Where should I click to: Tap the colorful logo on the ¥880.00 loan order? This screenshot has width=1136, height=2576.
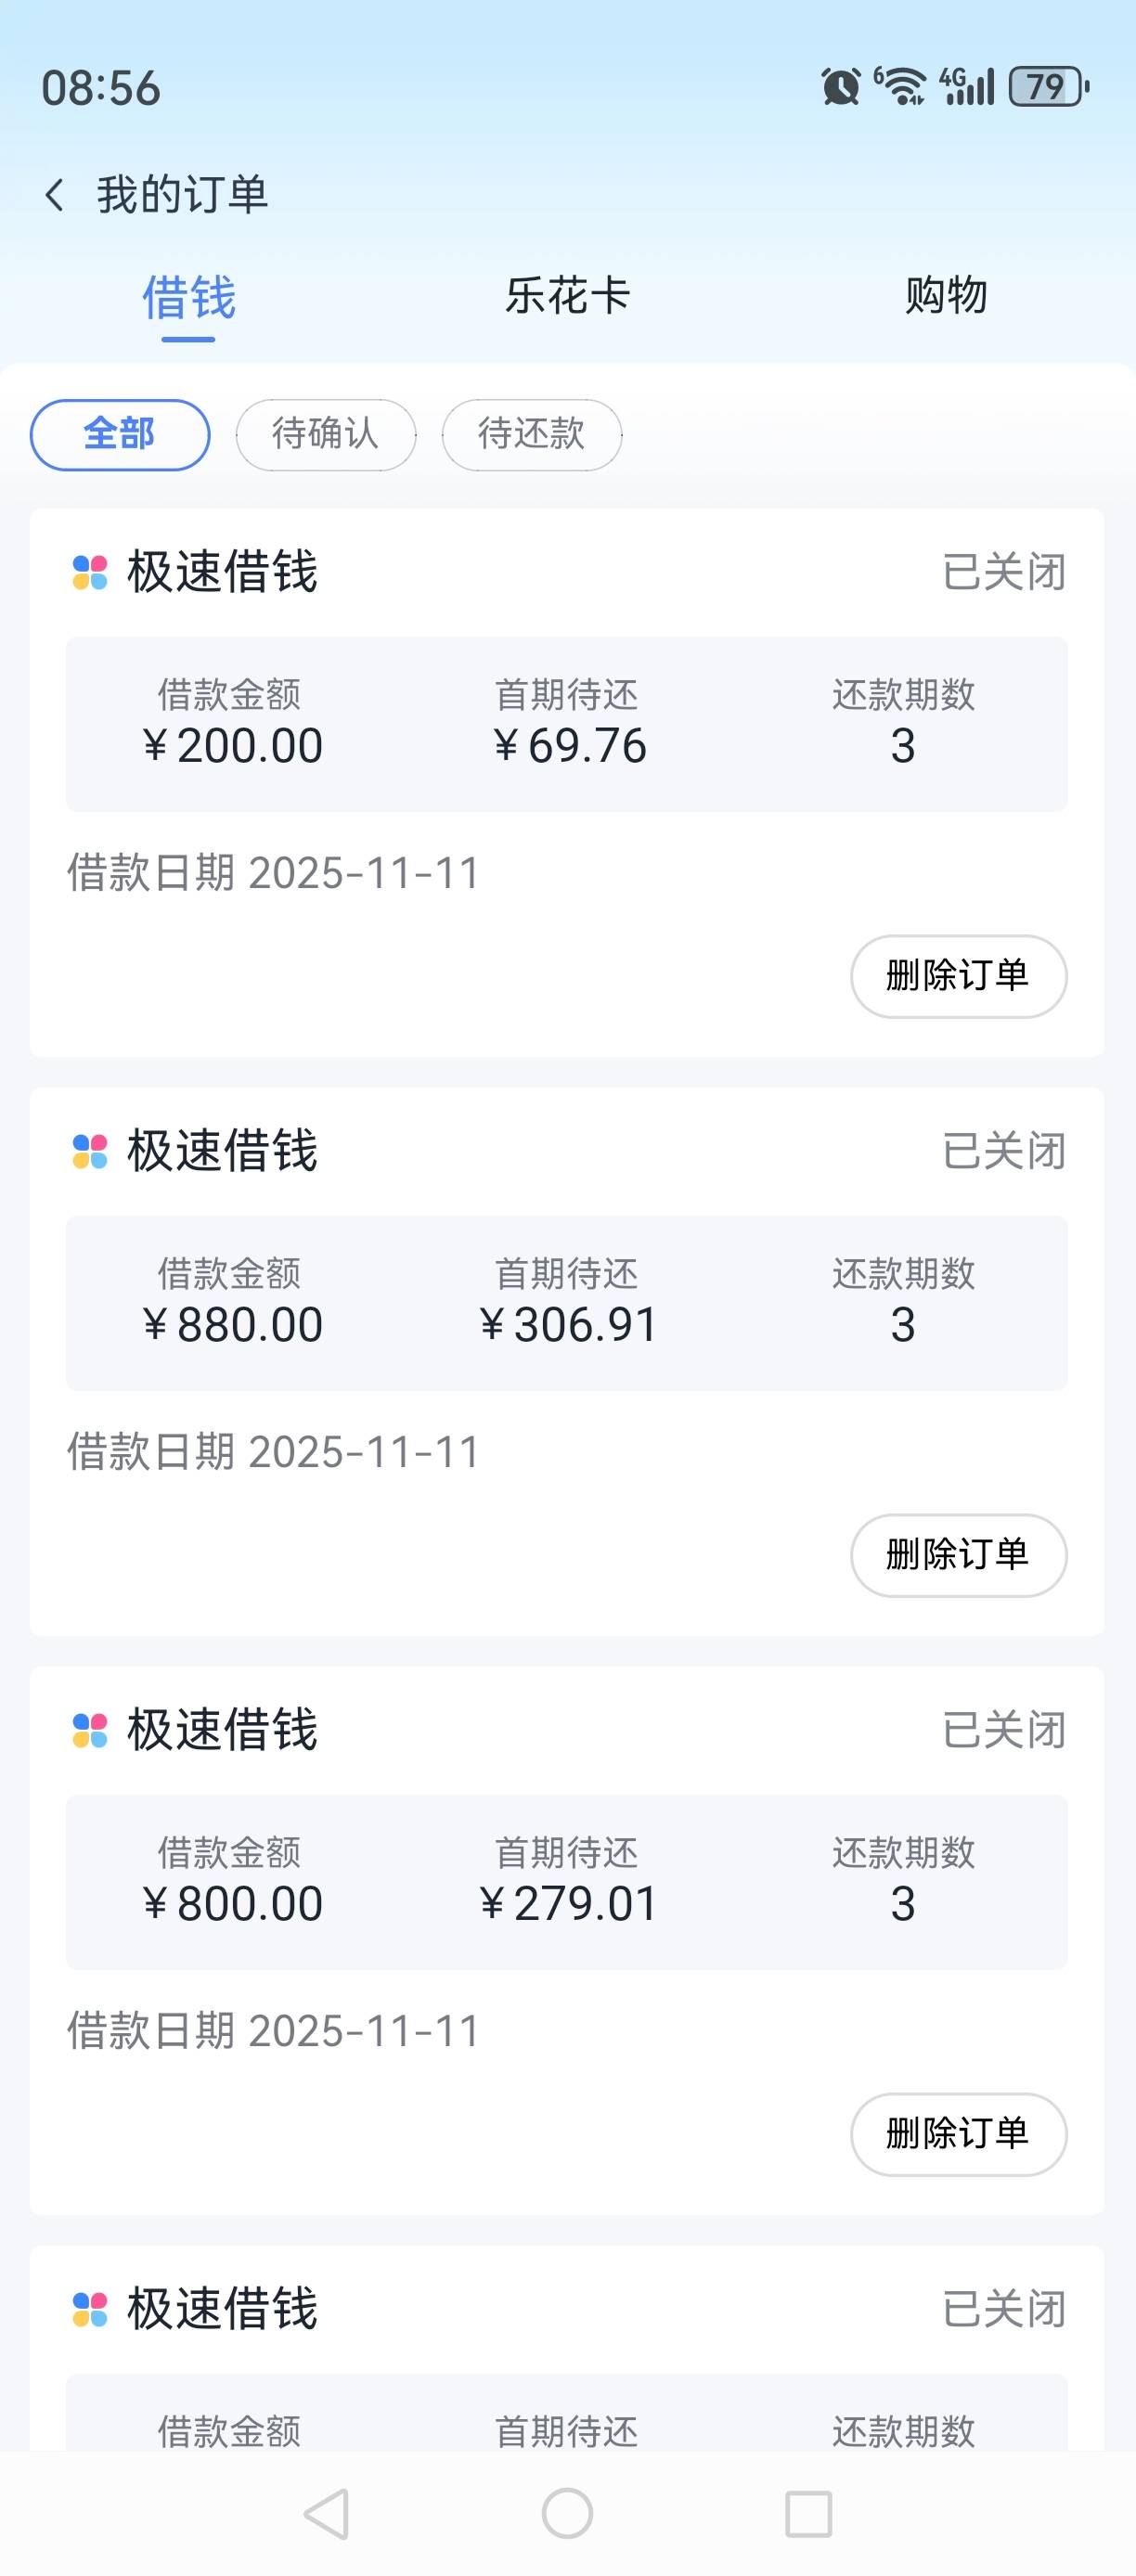pyautogui.click(x=90, y=1152)
